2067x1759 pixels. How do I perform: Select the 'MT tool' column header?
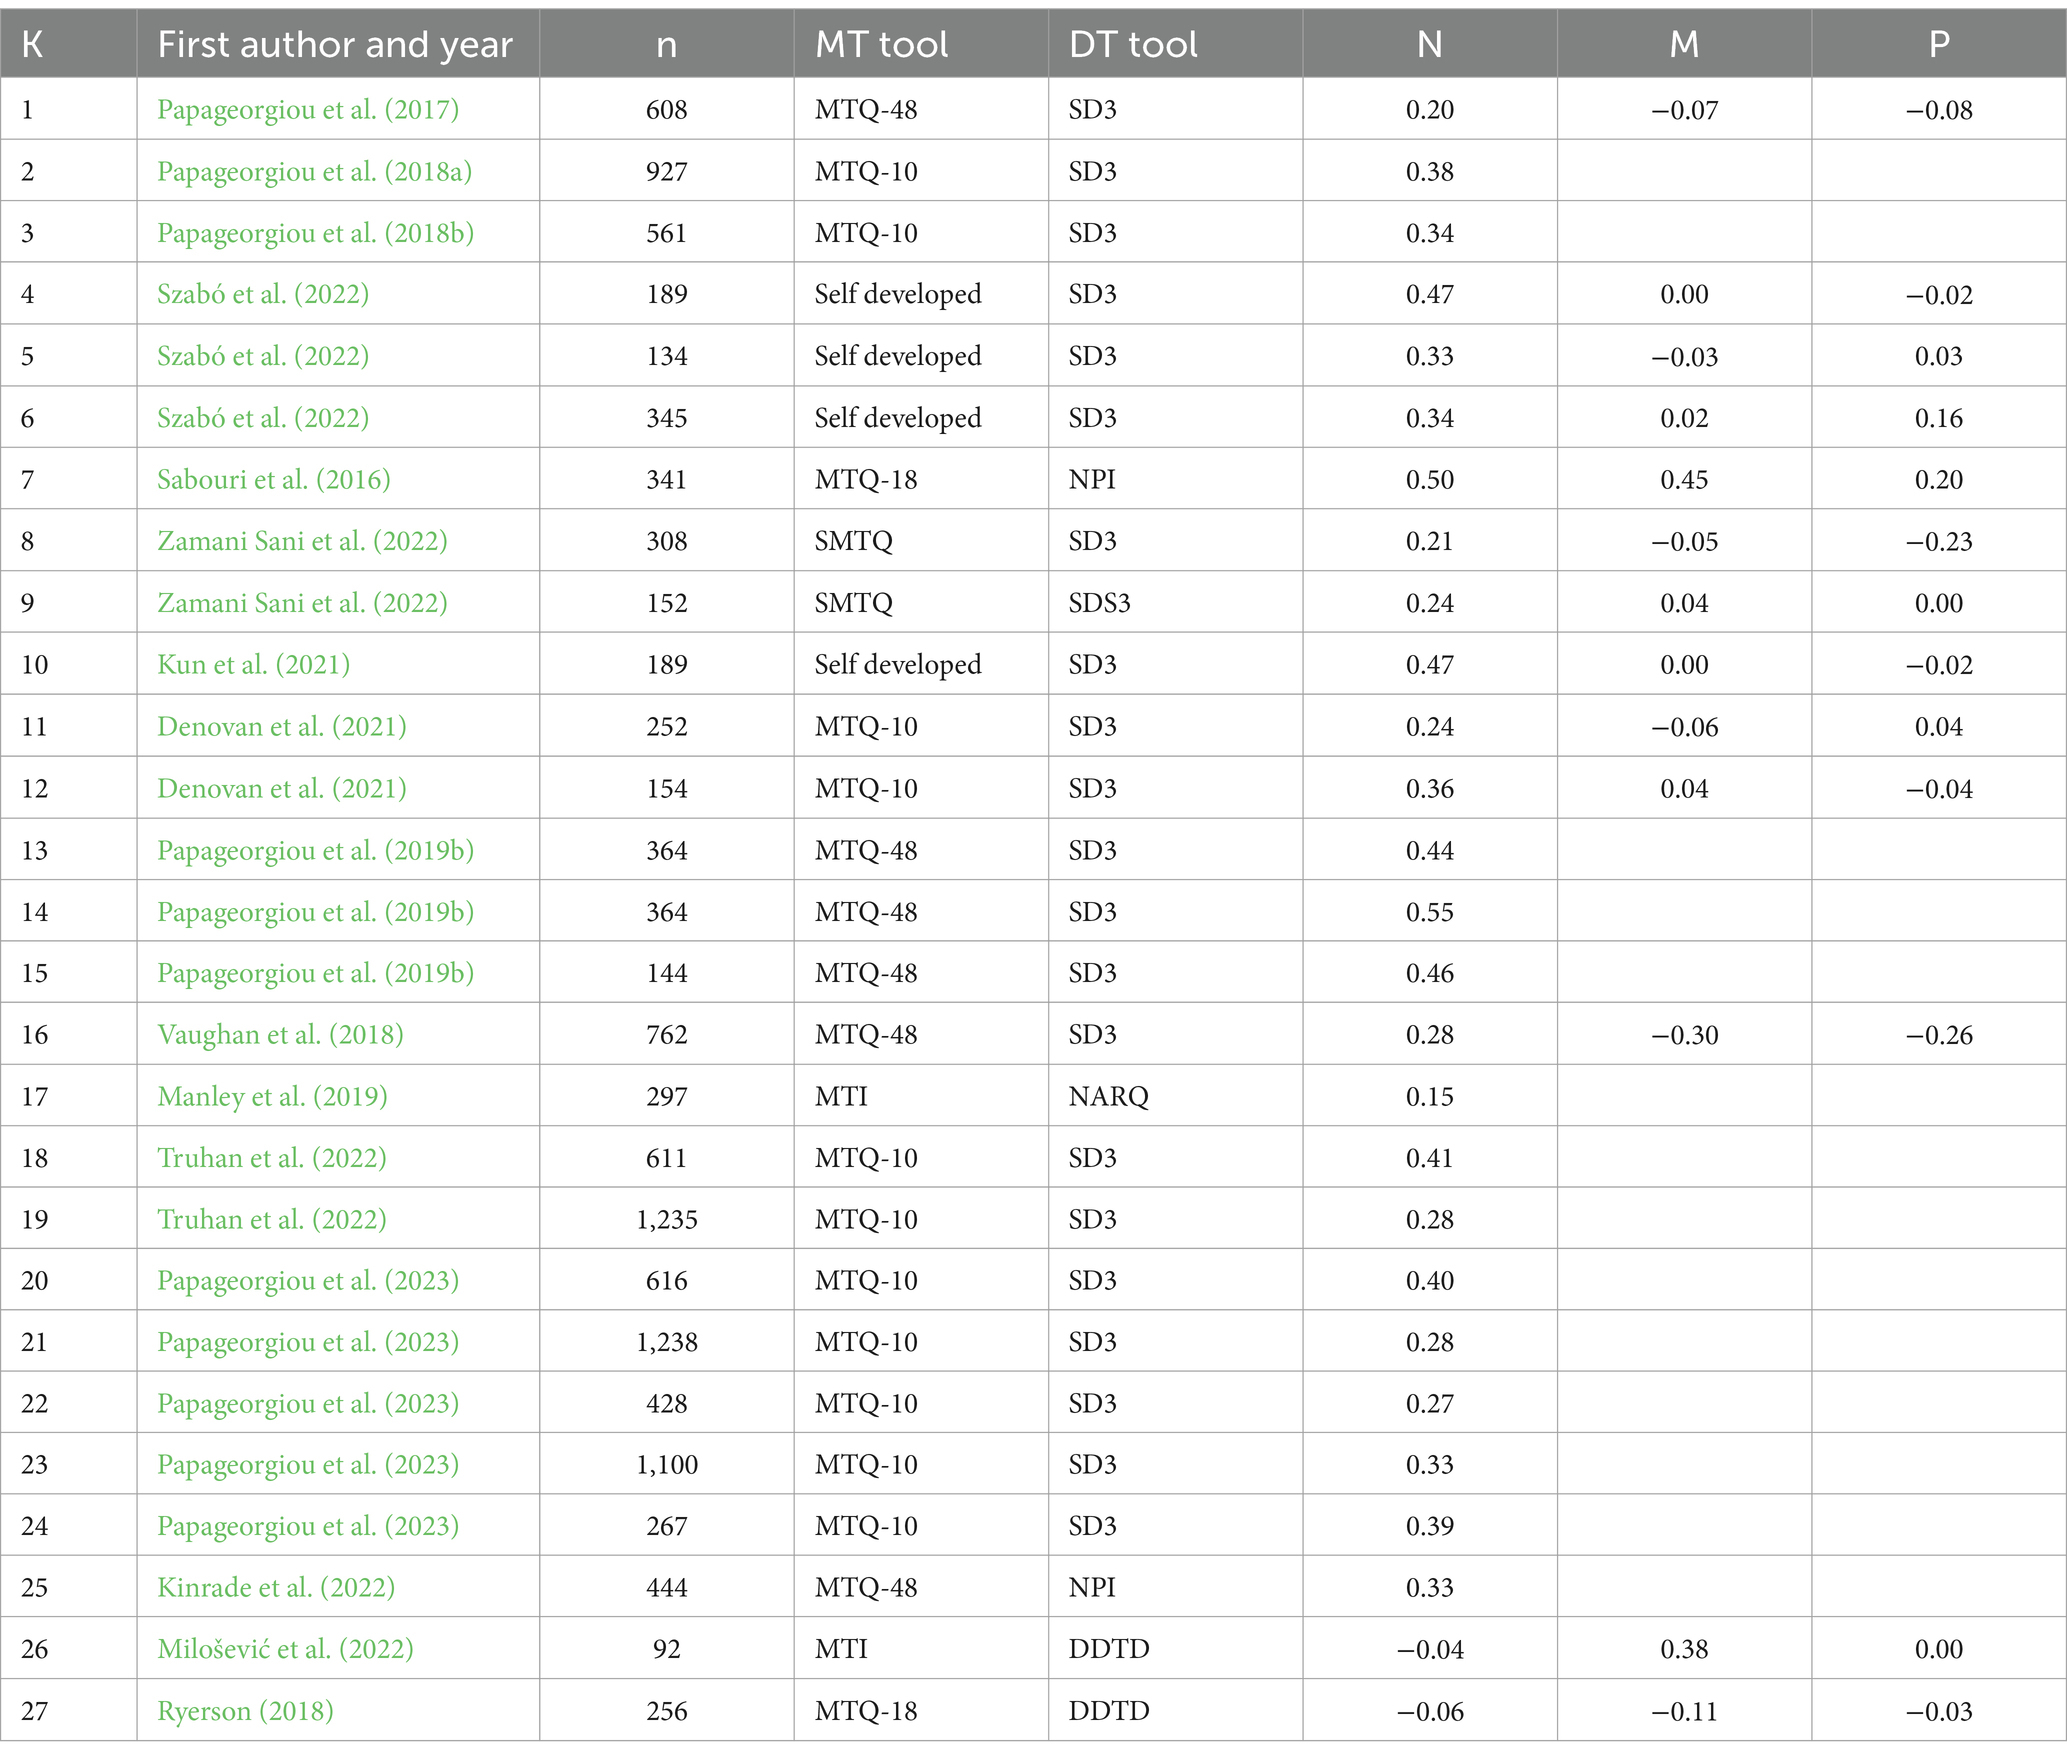click(x=881, y=44)
